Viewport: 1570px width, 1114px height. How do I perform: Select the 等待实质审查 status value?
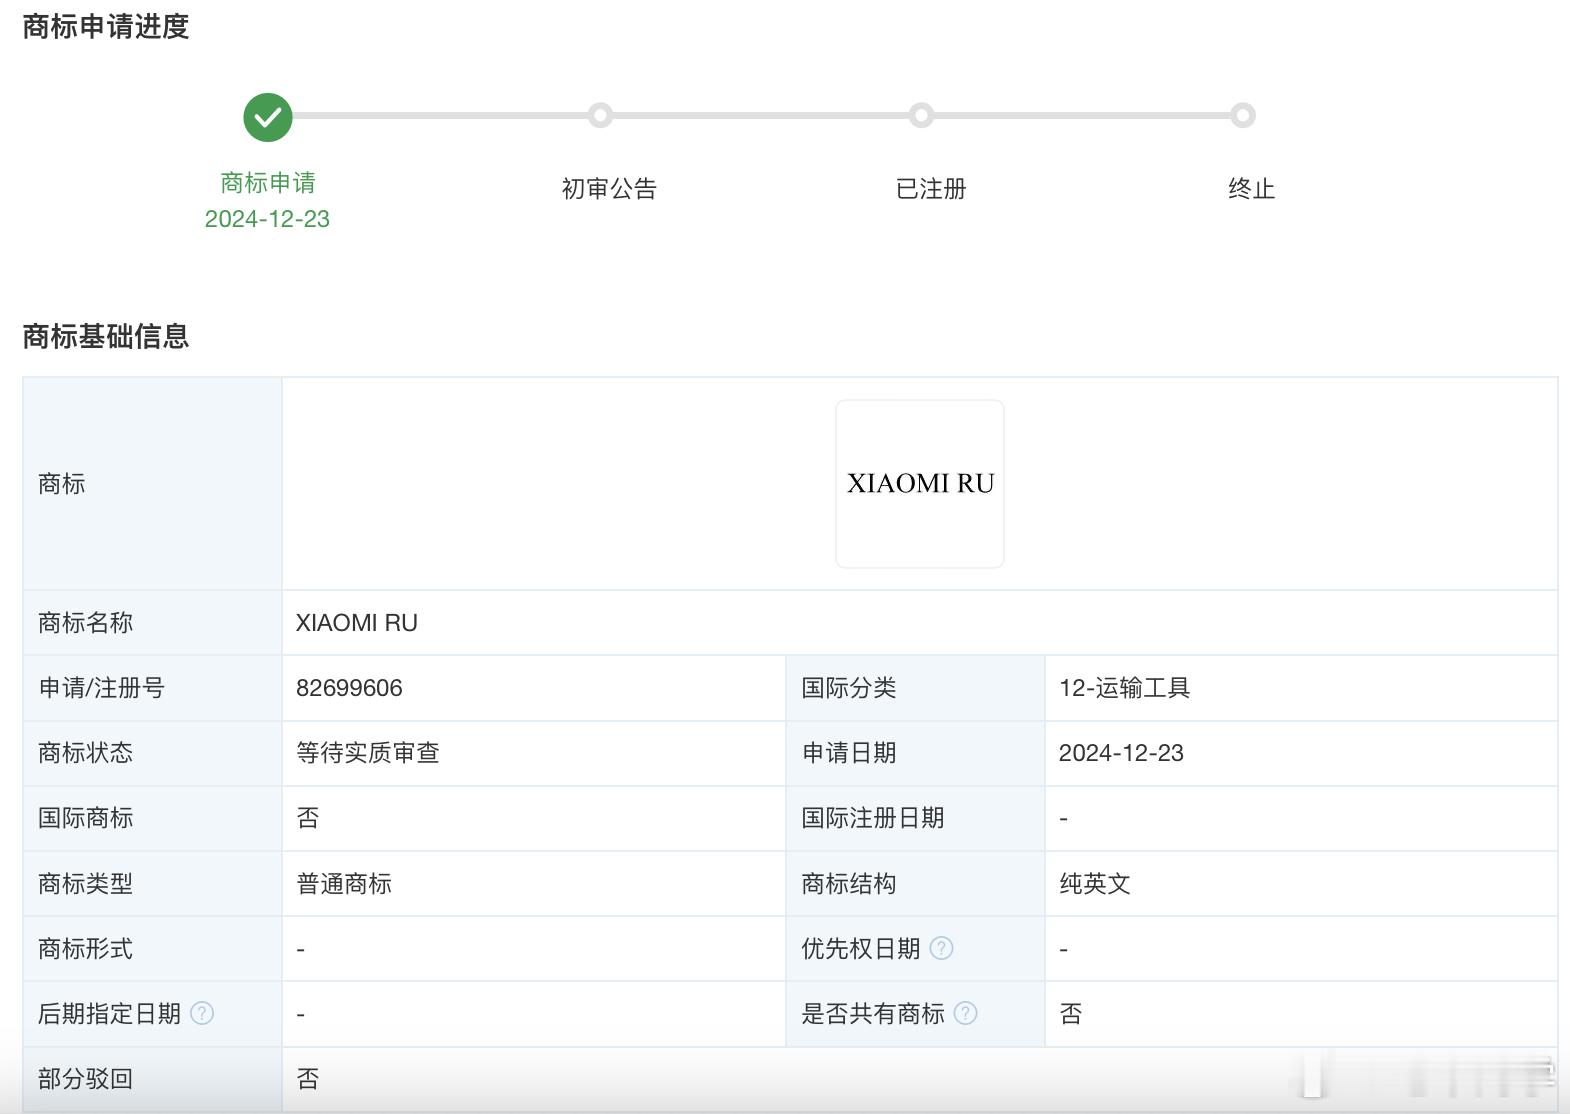click(x=368, y=753)
